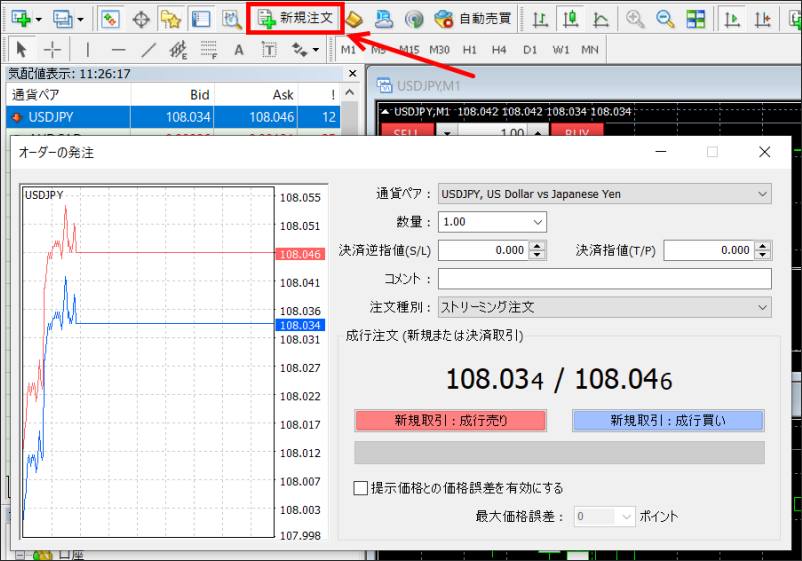This screenshot has width=802, height=561.
Task: Open new chart dropdown arrow
Action: (38, 20)
